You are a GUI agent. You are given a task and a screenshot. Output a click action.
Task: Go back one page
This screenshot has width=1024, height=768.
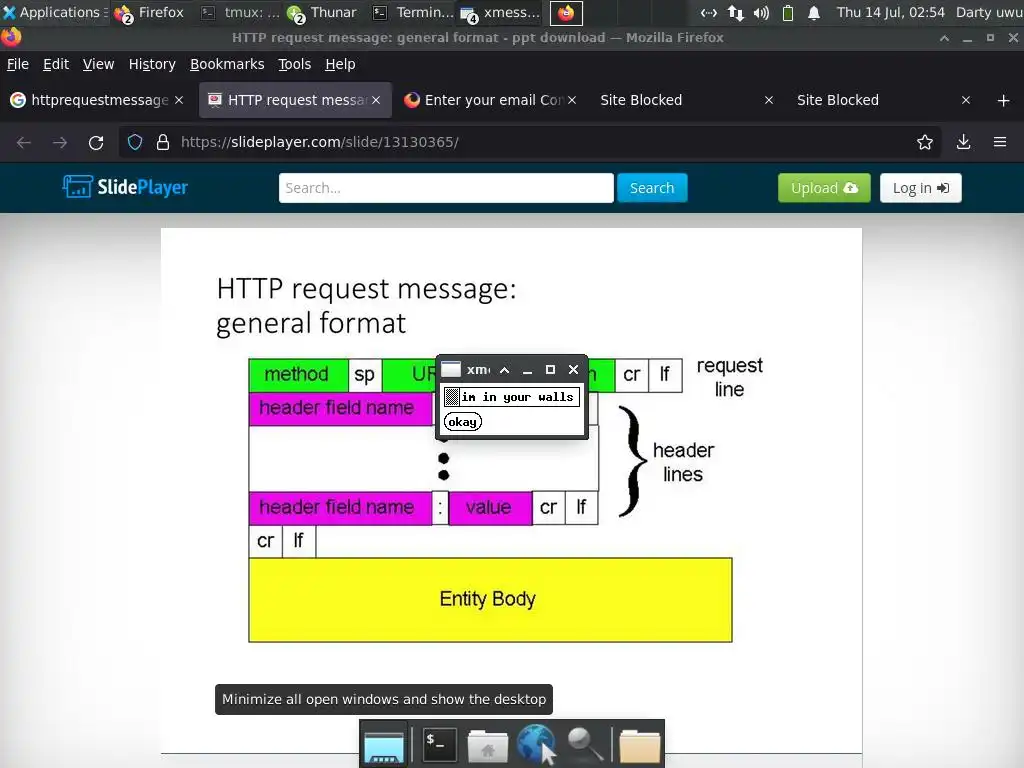(x=24, y=142)
